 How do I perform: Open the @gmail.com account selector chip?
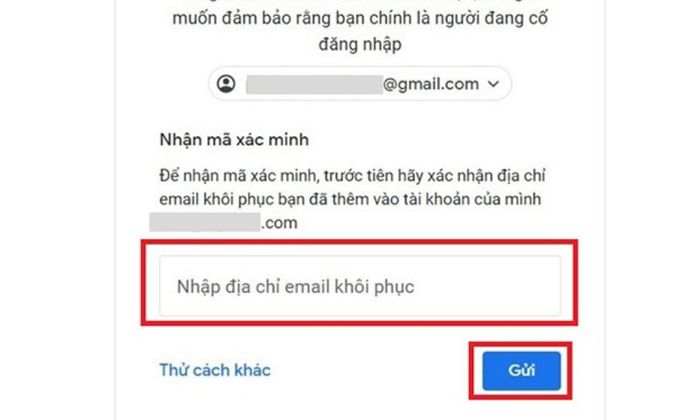tap(360, 83)
